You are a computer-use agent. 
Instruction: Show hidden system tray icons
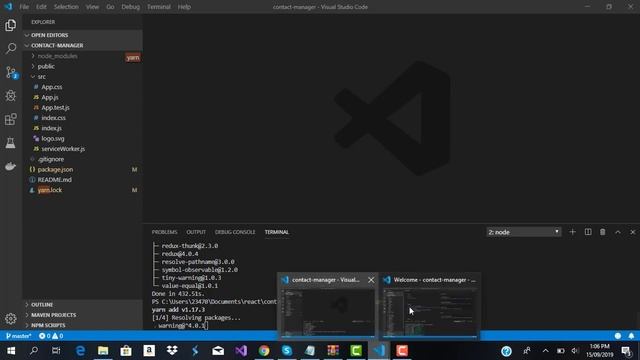click(545, 351)
